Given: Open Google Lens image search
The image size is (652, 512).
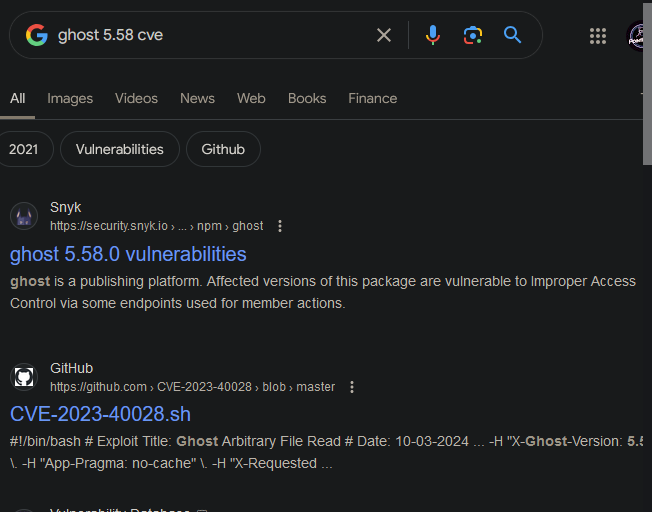Looking at the screenshot, I should tap(473, 35).
